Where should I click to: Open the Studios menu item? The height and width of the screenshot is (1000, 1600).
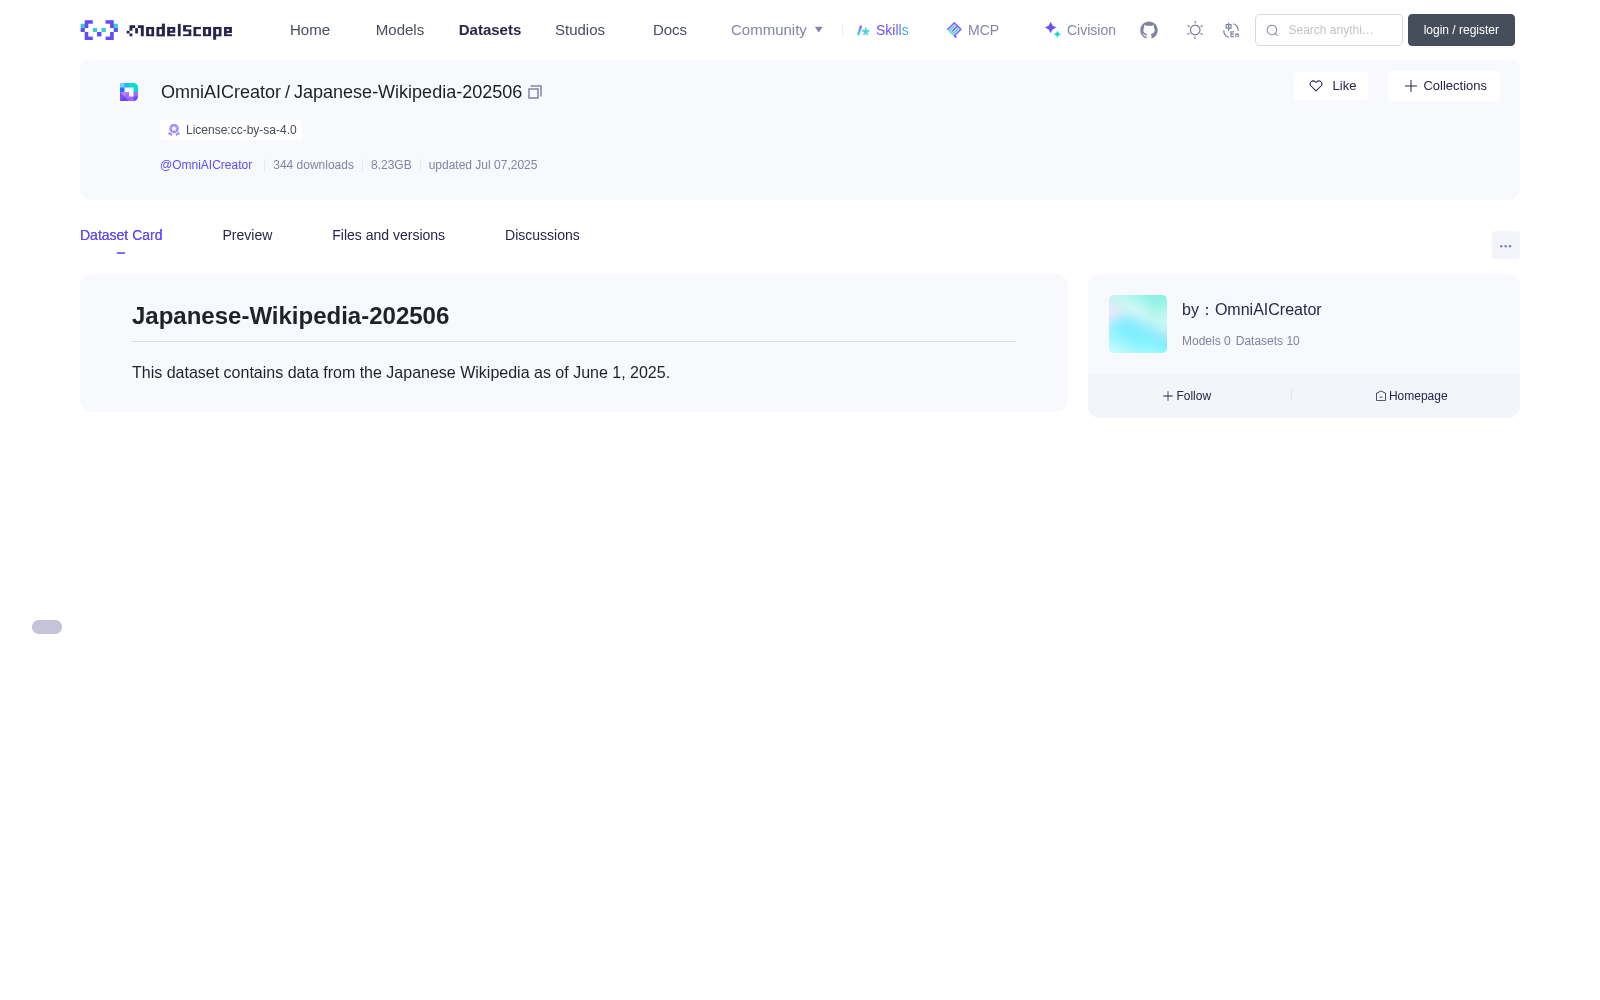(x=580, y=30)
